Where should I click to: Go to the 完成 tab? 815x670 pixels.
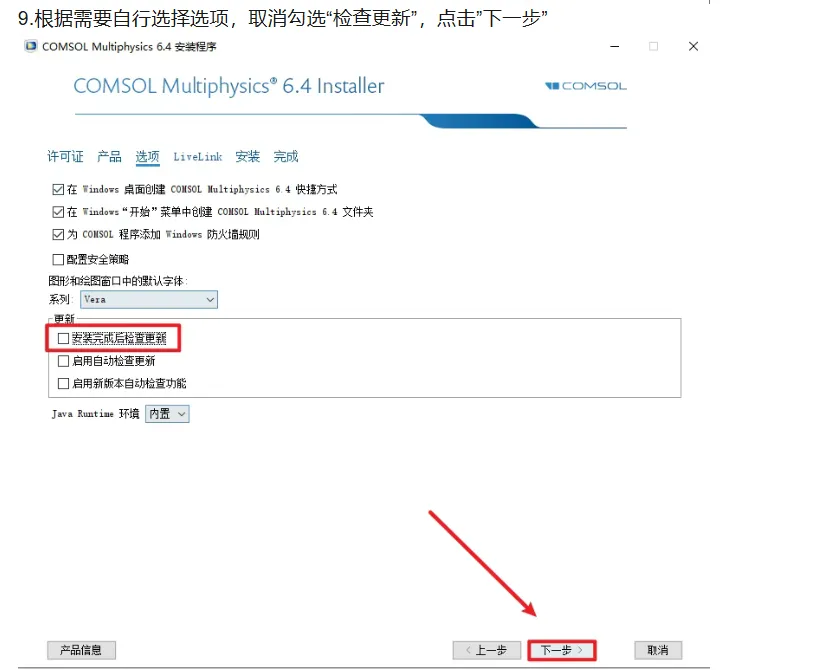[x=286, y=156]
